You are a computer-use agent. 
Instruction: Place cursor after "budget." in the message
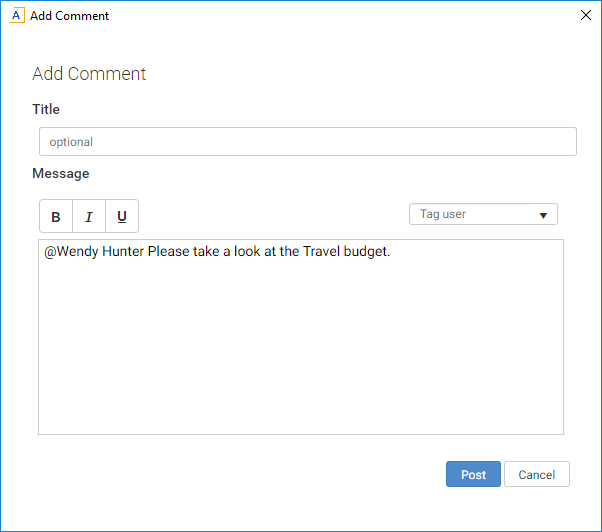click(x=391, y=251)
